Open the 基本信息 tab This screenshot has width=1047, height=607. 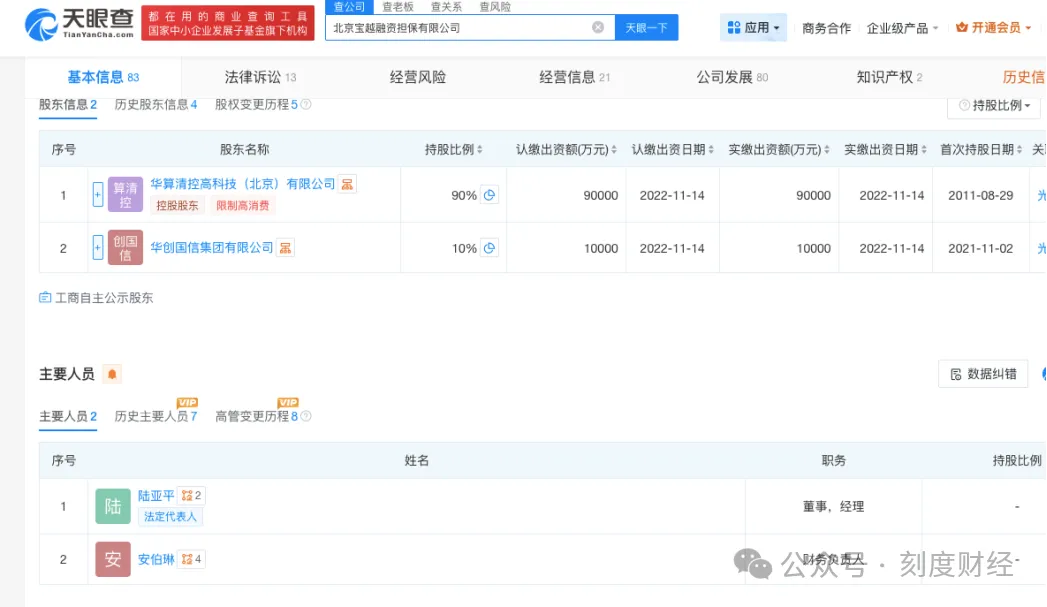[103, 77]
